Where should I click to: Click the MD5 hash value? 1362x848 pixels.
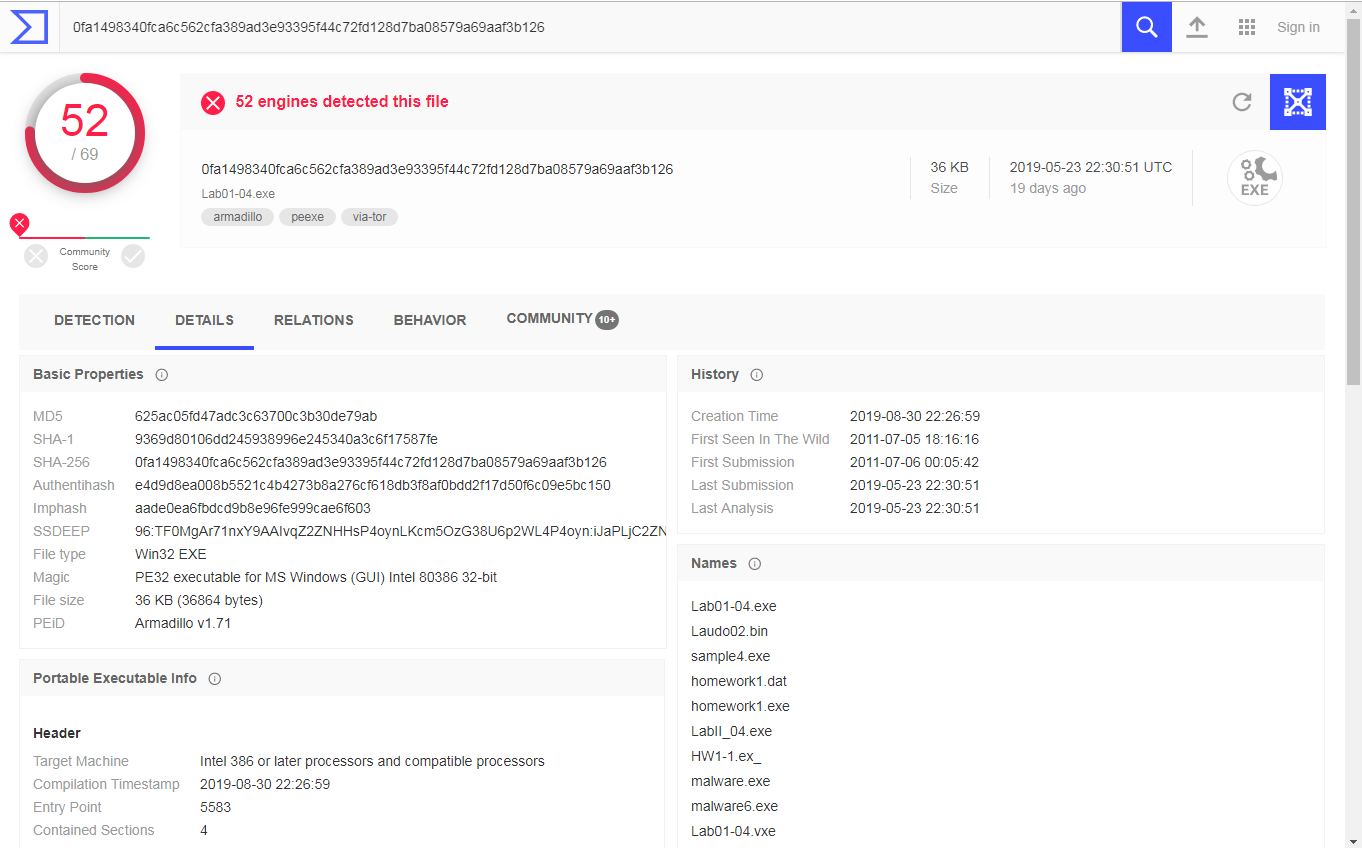pyautogui.click(x=256, y=416)
